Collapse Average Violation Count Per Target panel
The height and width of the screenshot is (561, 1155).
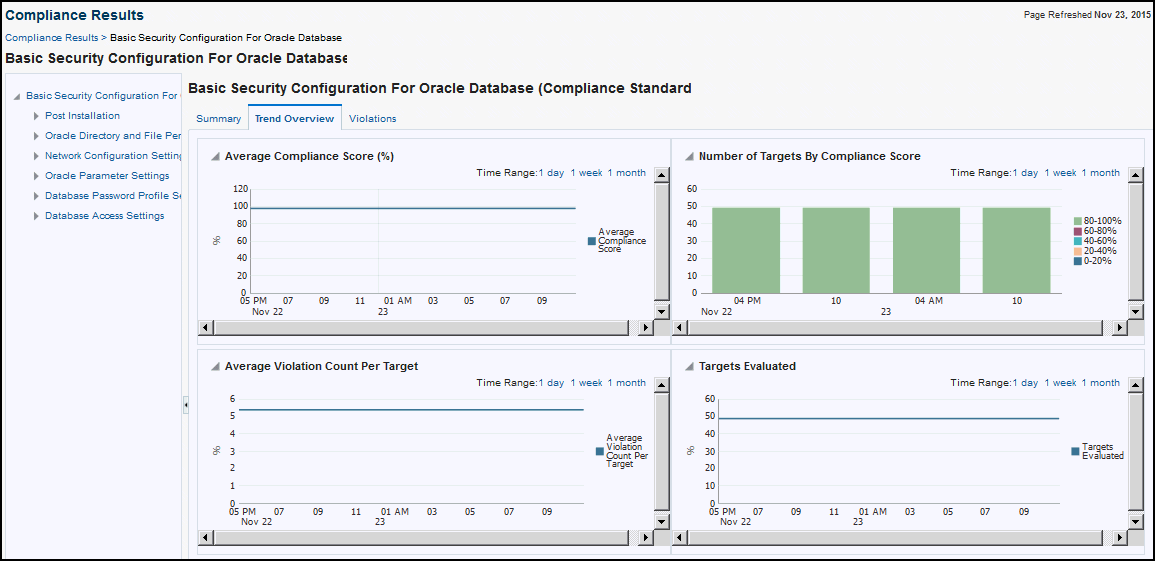click(x=215, y=366)
